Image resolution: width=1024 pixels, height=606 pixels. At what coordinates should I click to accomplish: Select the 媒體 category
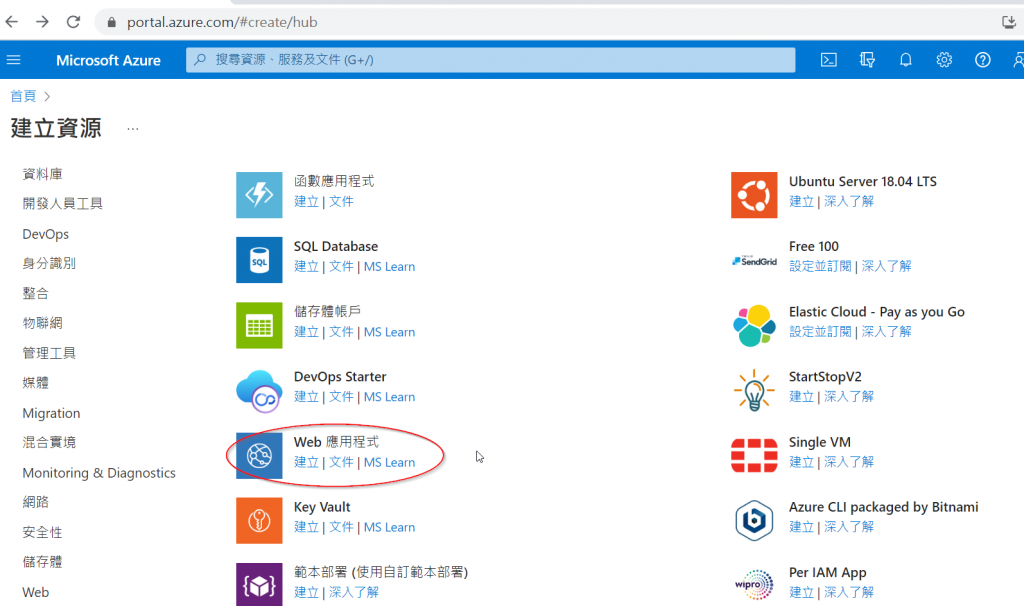tap(35, 383)
